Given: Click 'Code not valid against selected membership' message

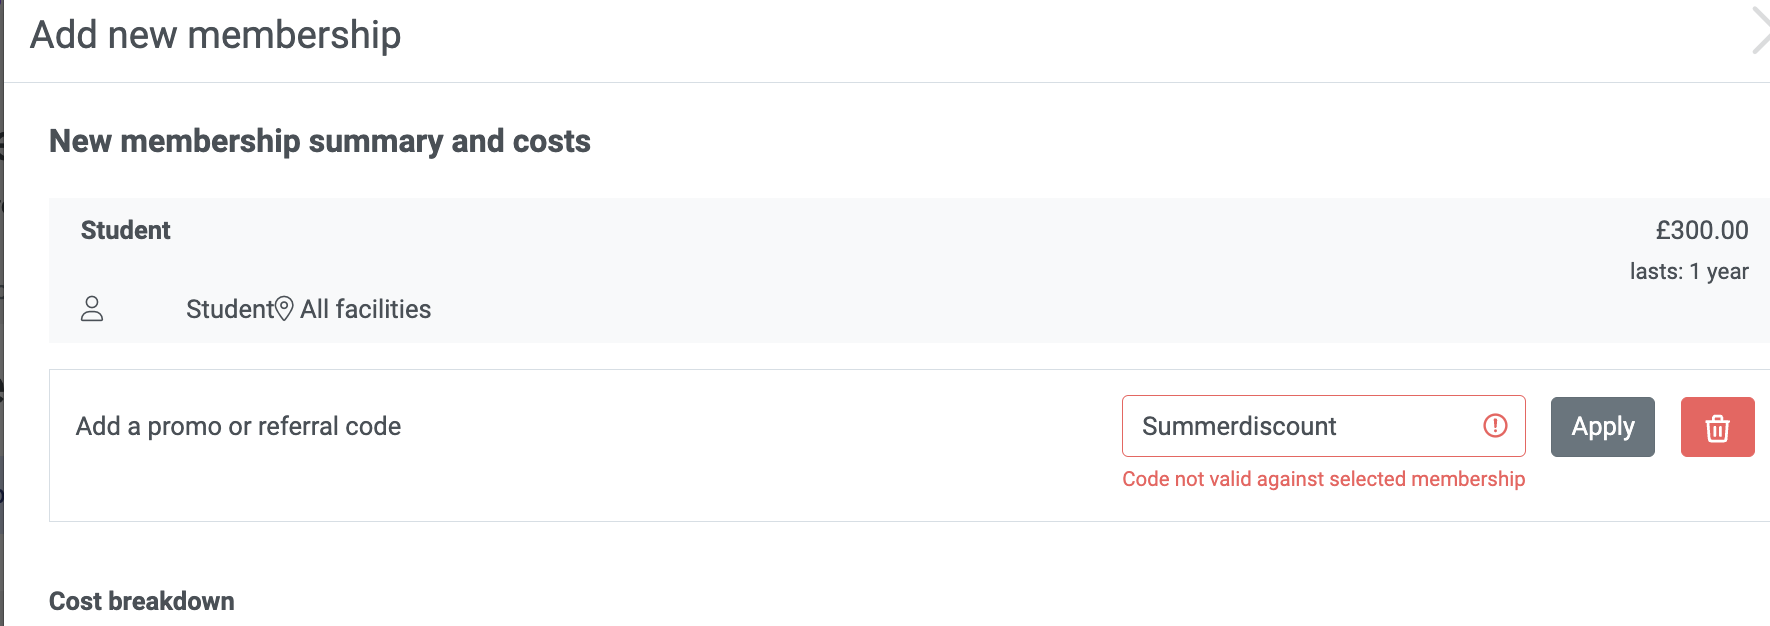Looking at the screenshot, I should click(x=1323, y=479).
